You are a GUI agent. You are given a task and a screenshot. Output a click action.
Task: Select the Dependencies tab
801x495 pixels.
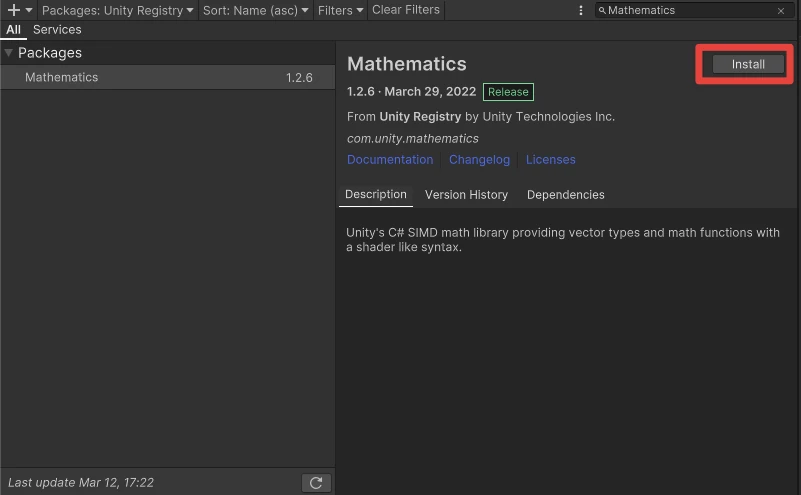(566, 195)
